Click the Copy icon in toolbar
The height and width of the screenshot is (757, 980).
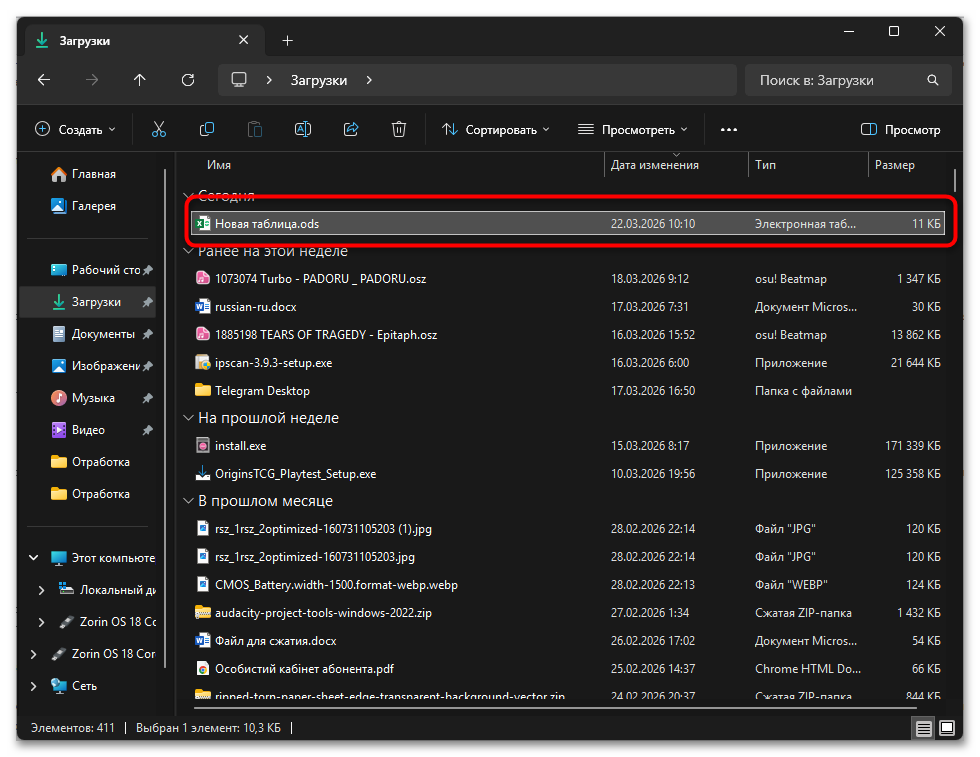207,129
